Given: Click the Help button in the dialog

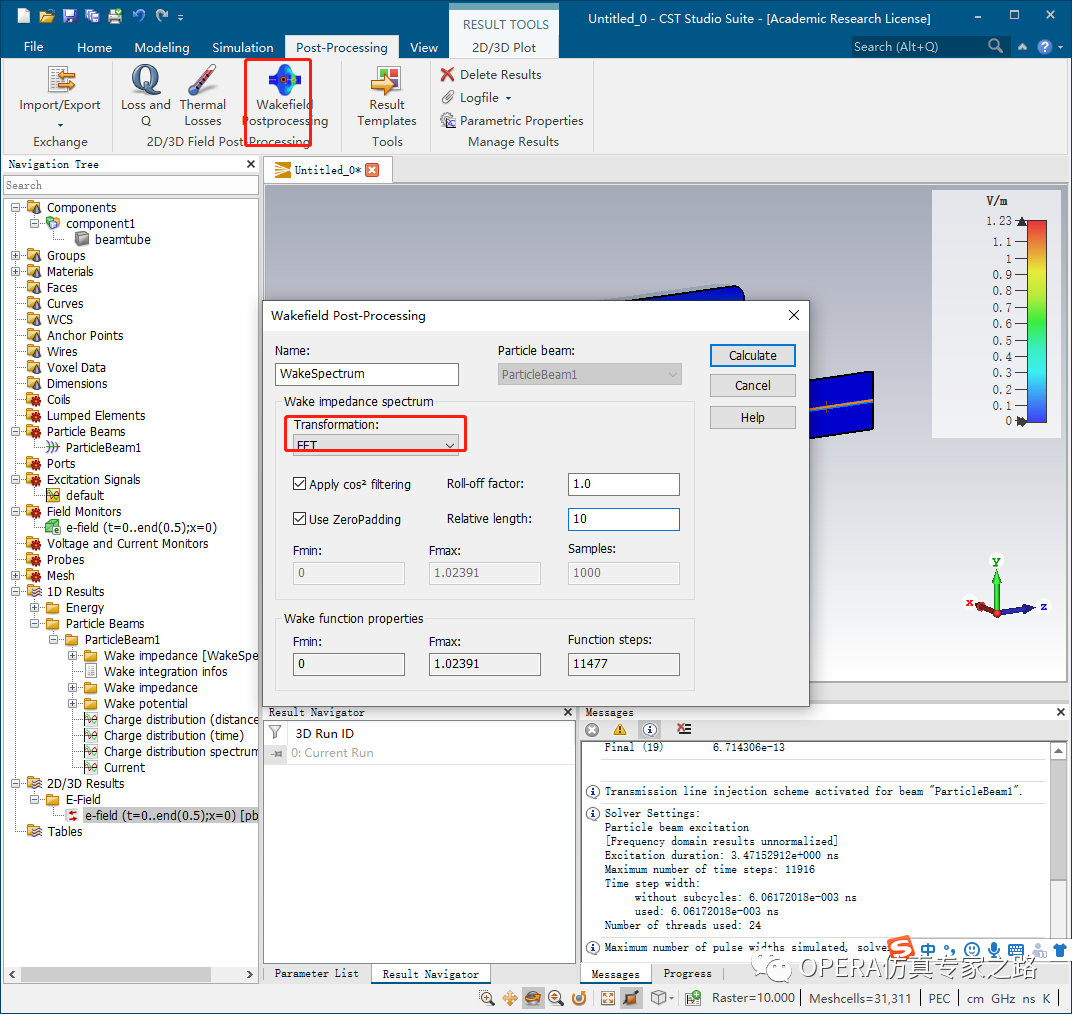Looking at the screenshot, I should [x=753, y=418].
